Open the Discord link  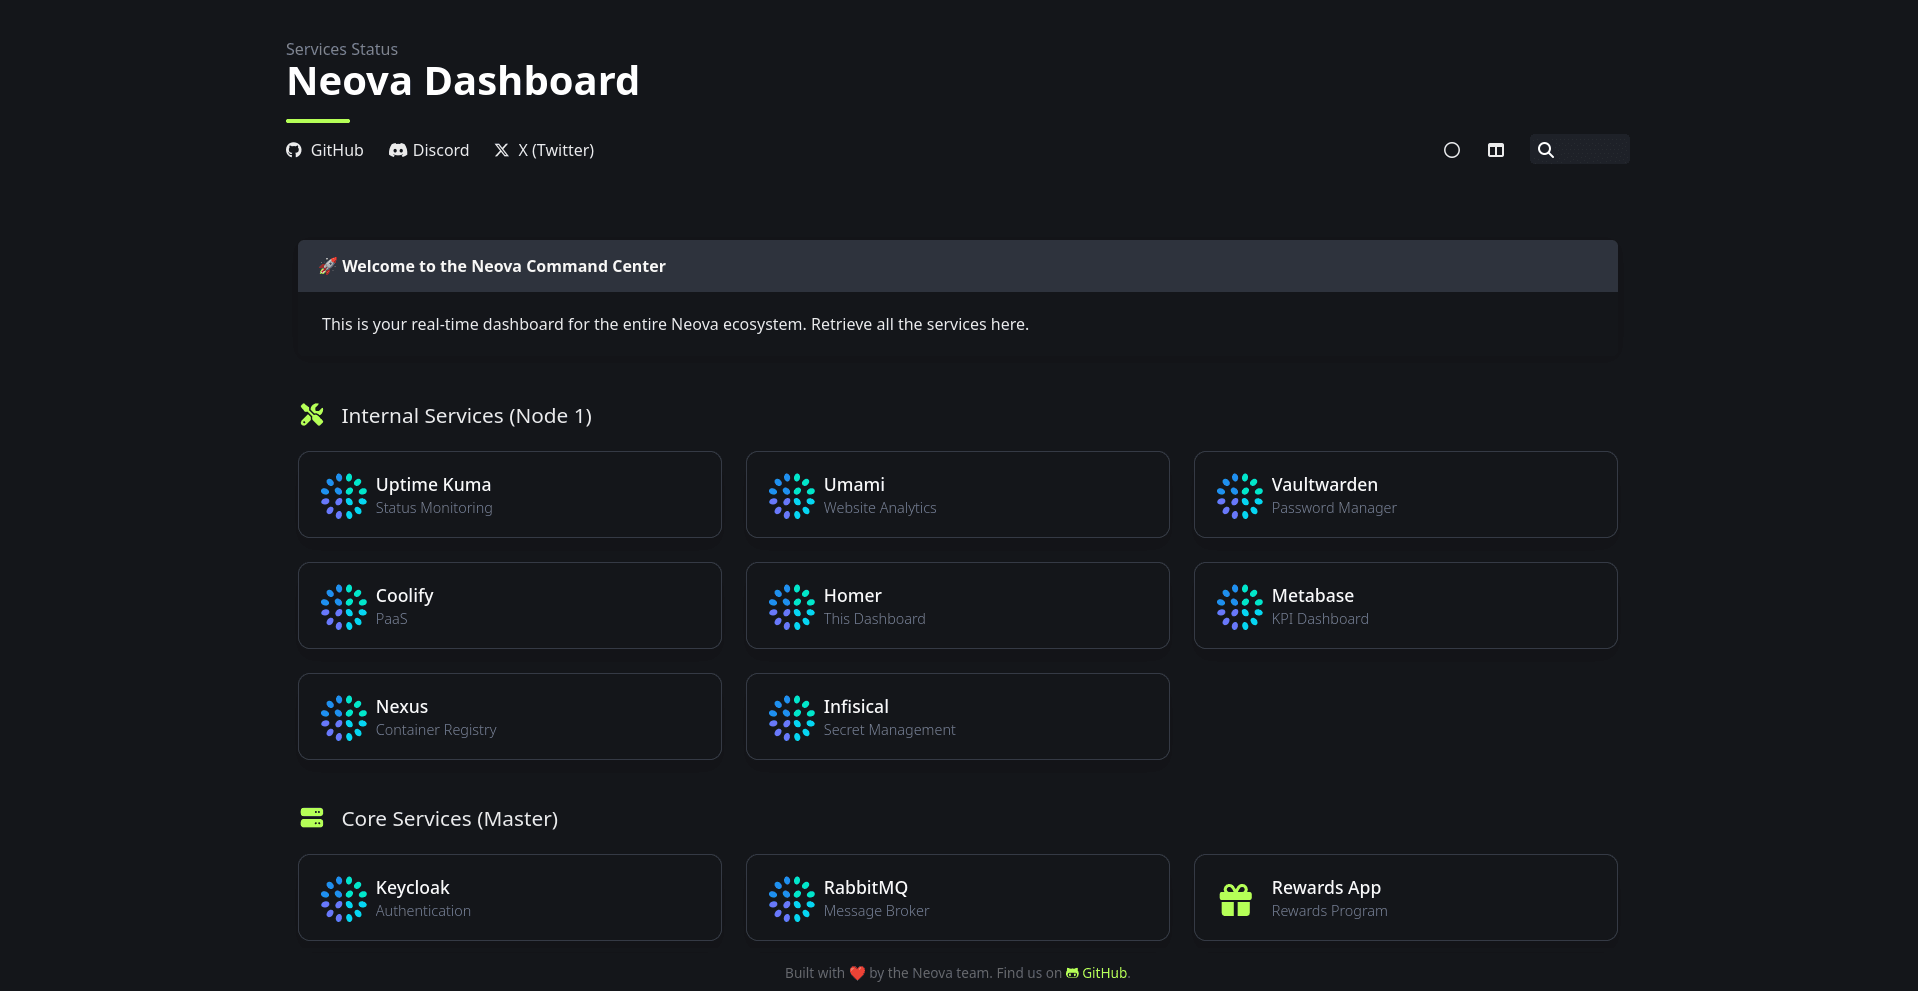click(x=429, y=150)
